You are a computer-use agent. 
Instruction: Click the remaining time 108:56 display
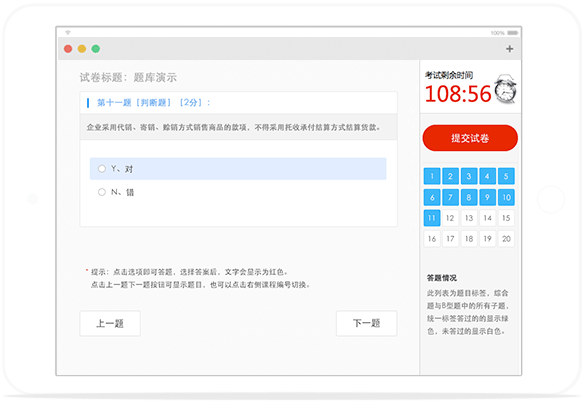pyautogui.click(x=458, y=94)
